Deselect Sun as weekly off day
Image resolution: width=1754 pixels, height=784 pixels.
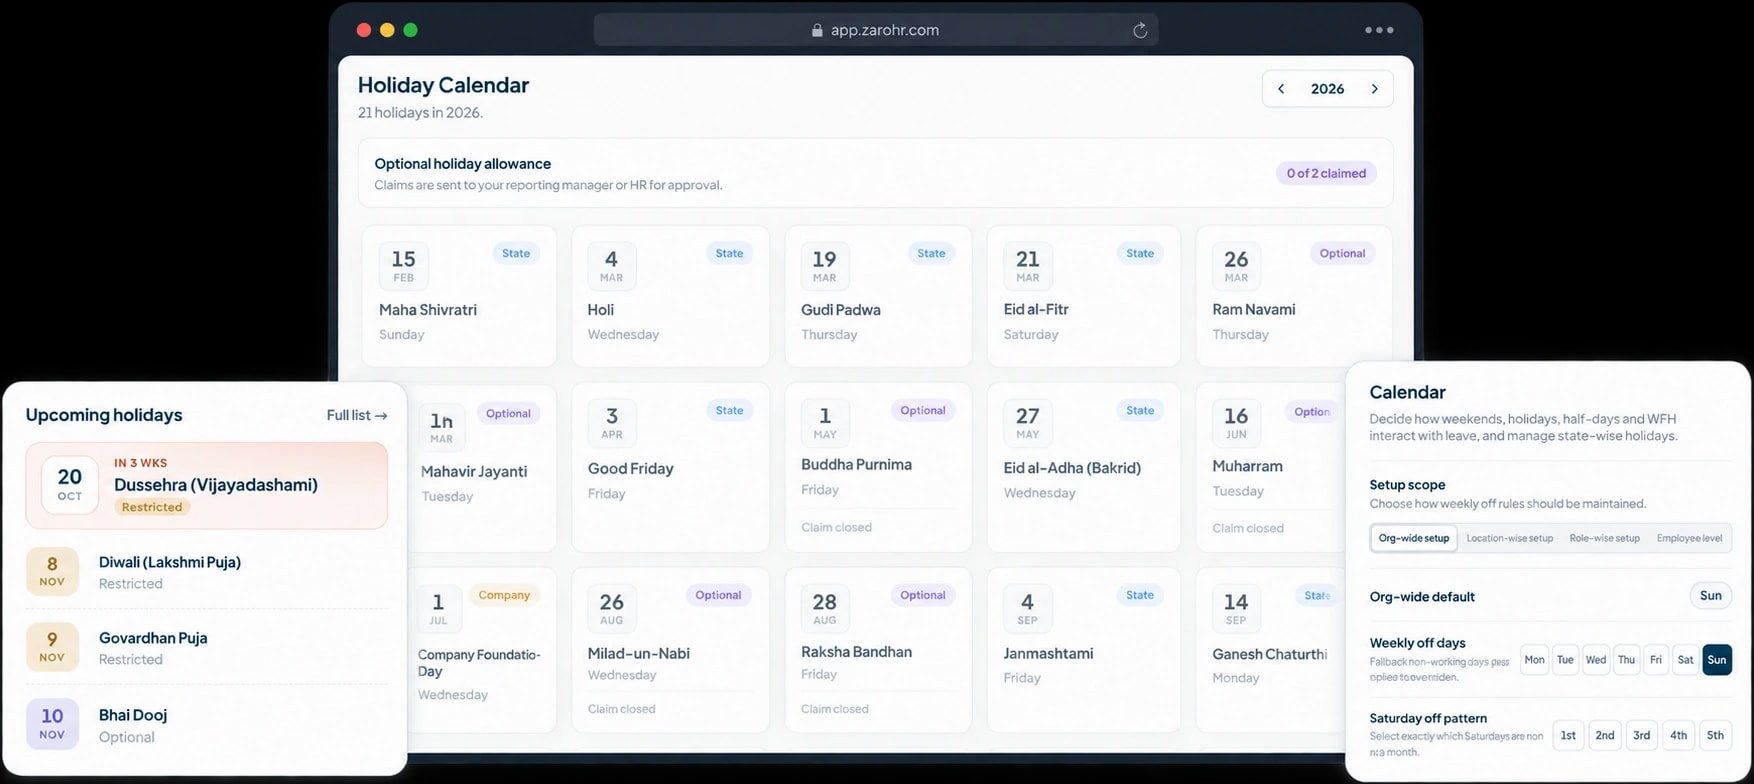(x=1717, y=660)
